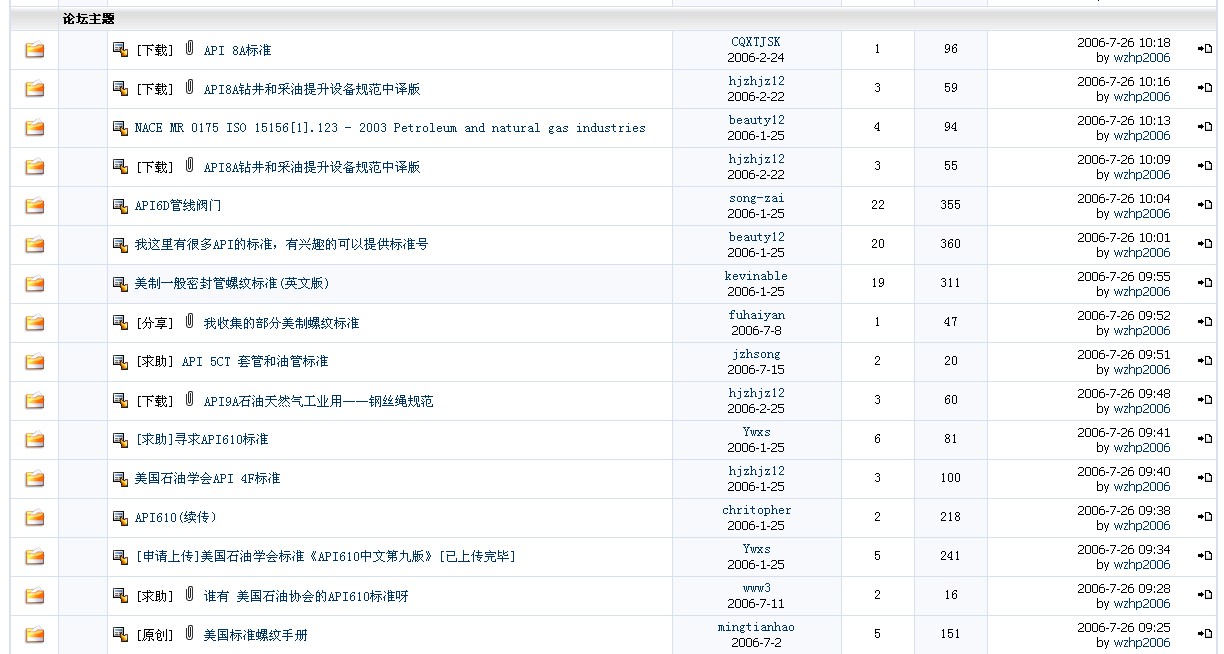Open thread API610(续传)
The height and width of the screenshot is (654, 1224).
pos(175,518)
